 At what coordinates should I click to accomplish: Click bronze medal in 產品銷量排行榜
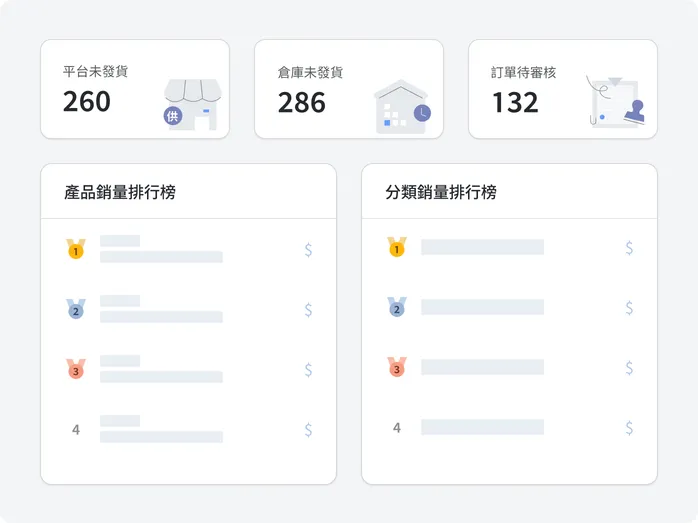point(76,369)
